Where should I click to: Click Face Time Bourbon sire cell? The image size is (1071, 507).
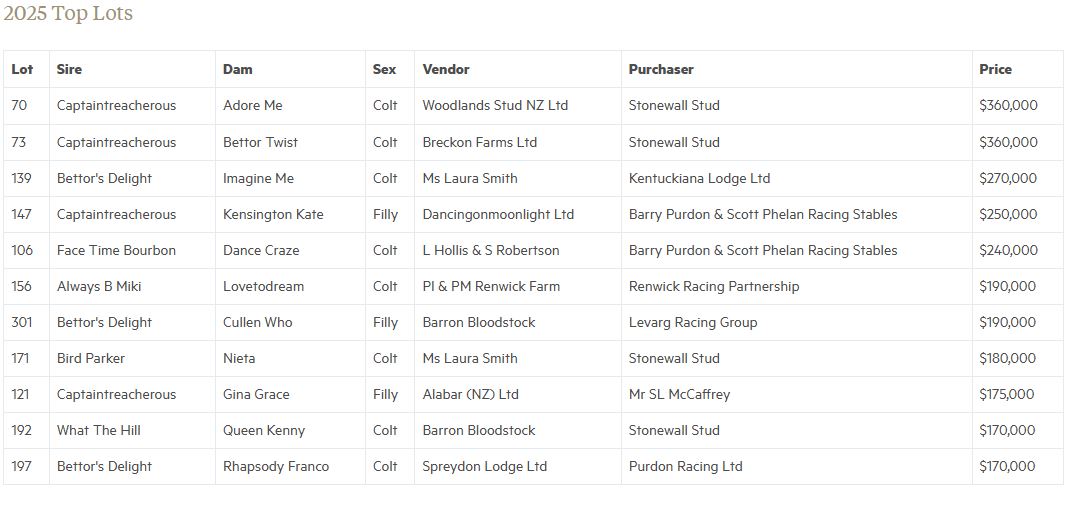116,250
